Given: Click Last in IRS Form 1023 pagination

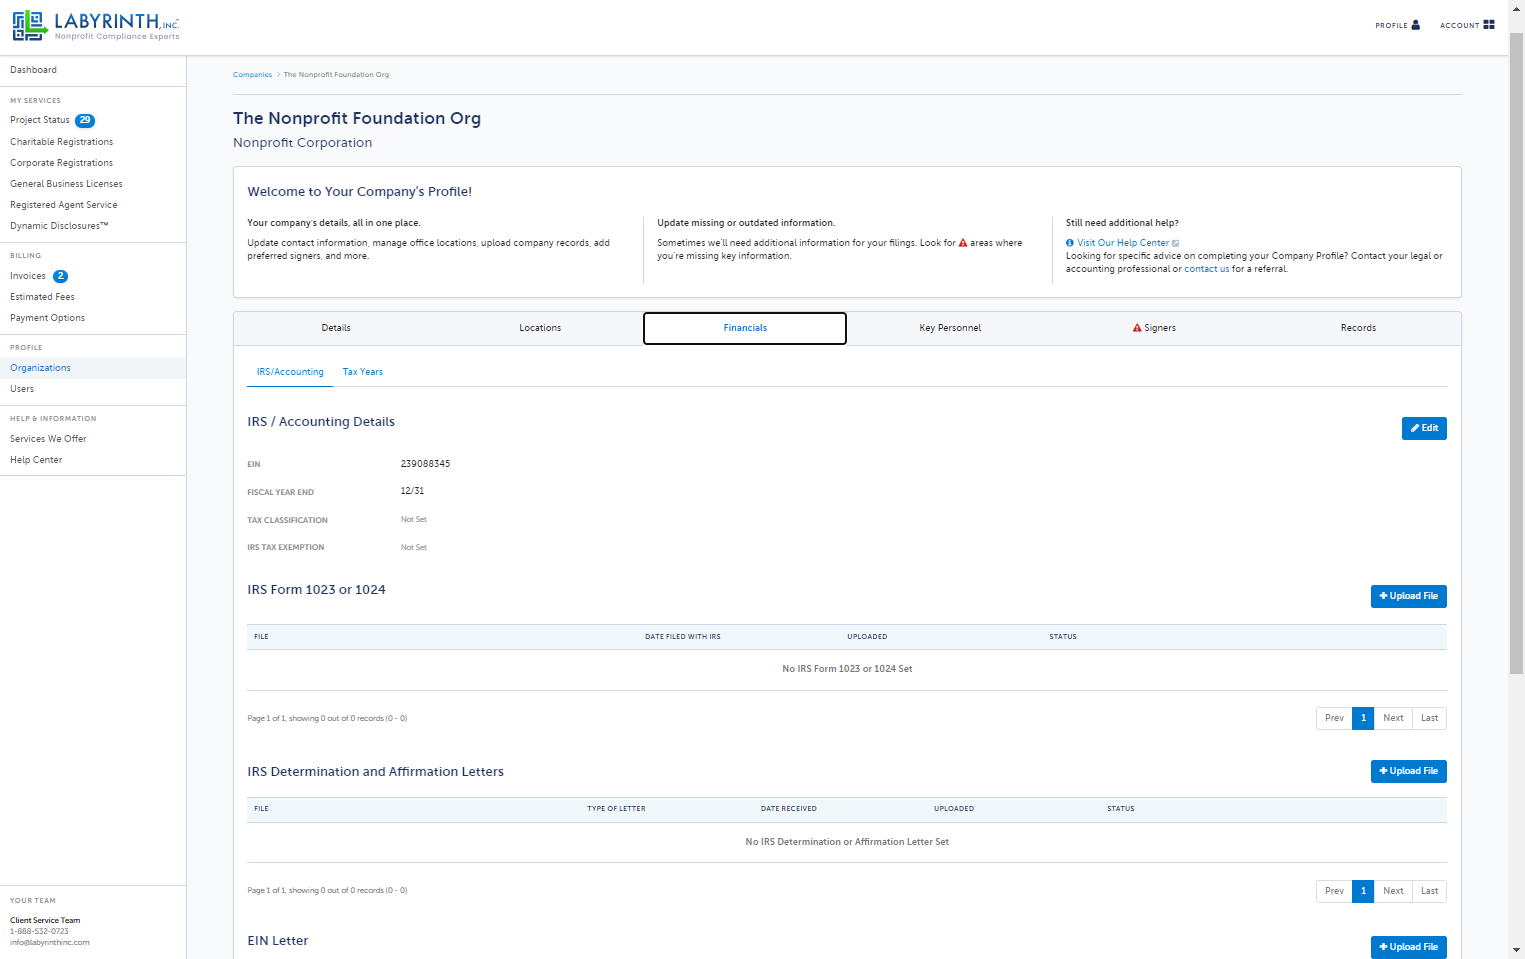Looking at the screenshot, I should tap(1429, 718).
